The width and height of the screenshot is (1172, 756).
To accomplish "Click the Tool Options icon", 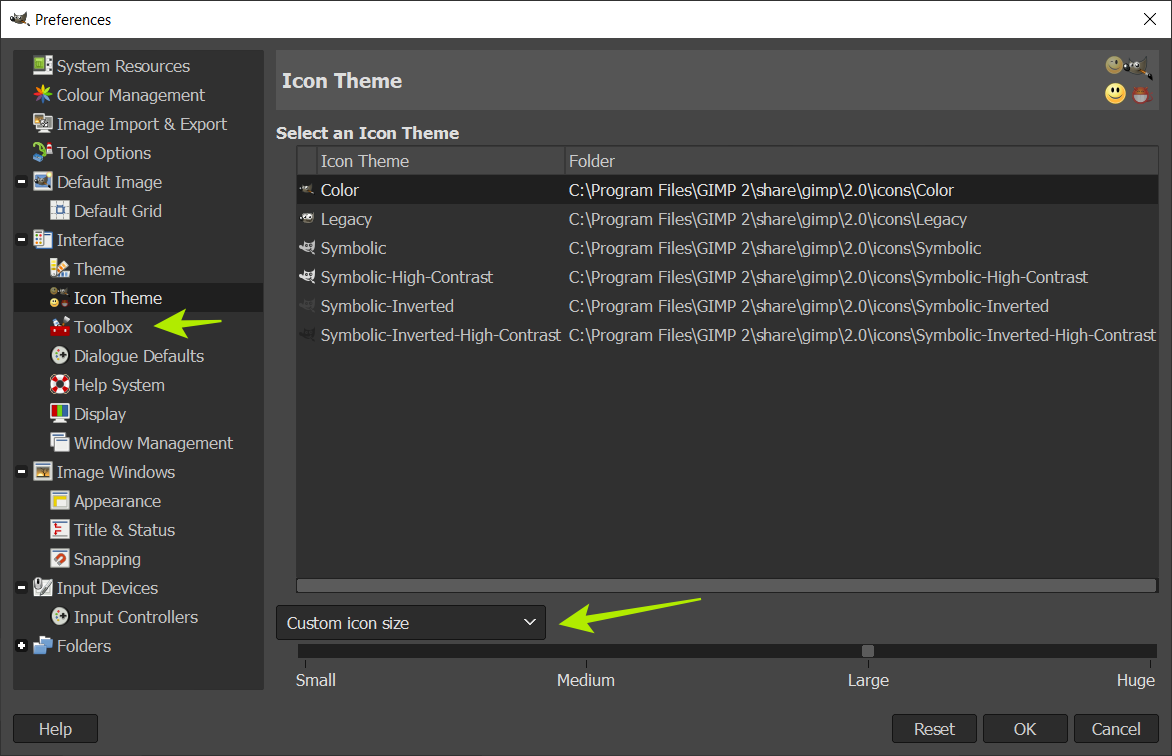I will point(43,153).
